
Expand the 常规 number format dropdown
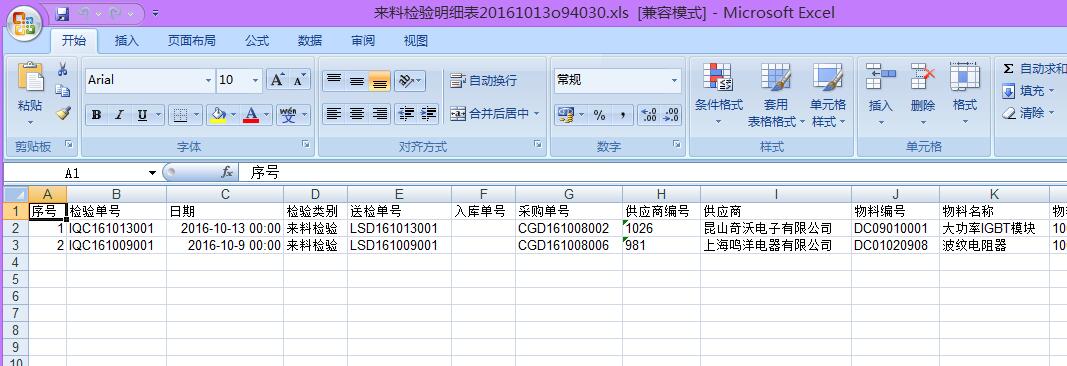pyautogui.click(x=674, y=80)
